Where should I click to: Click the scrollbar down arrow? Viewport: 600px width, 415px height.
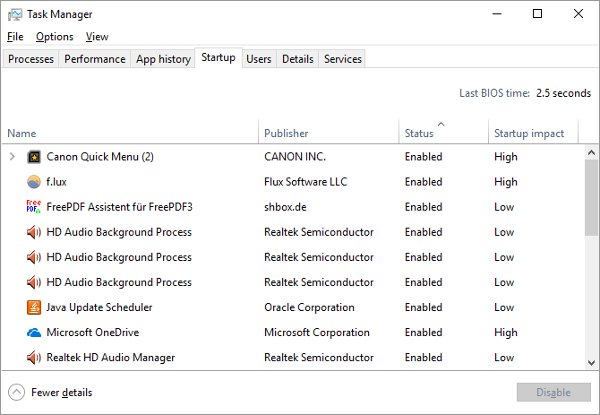(x=591, y=362)
